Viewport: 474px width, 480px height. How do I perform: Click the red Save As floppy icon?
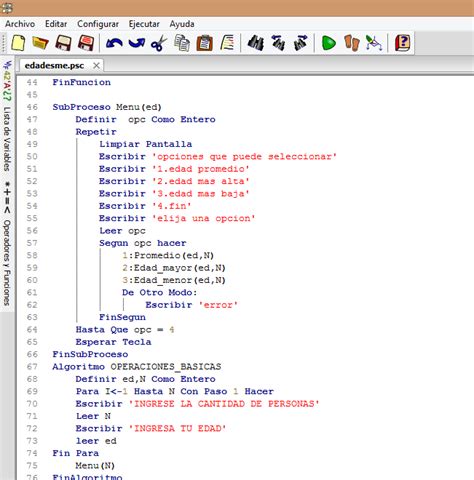(x=86, y=43)
